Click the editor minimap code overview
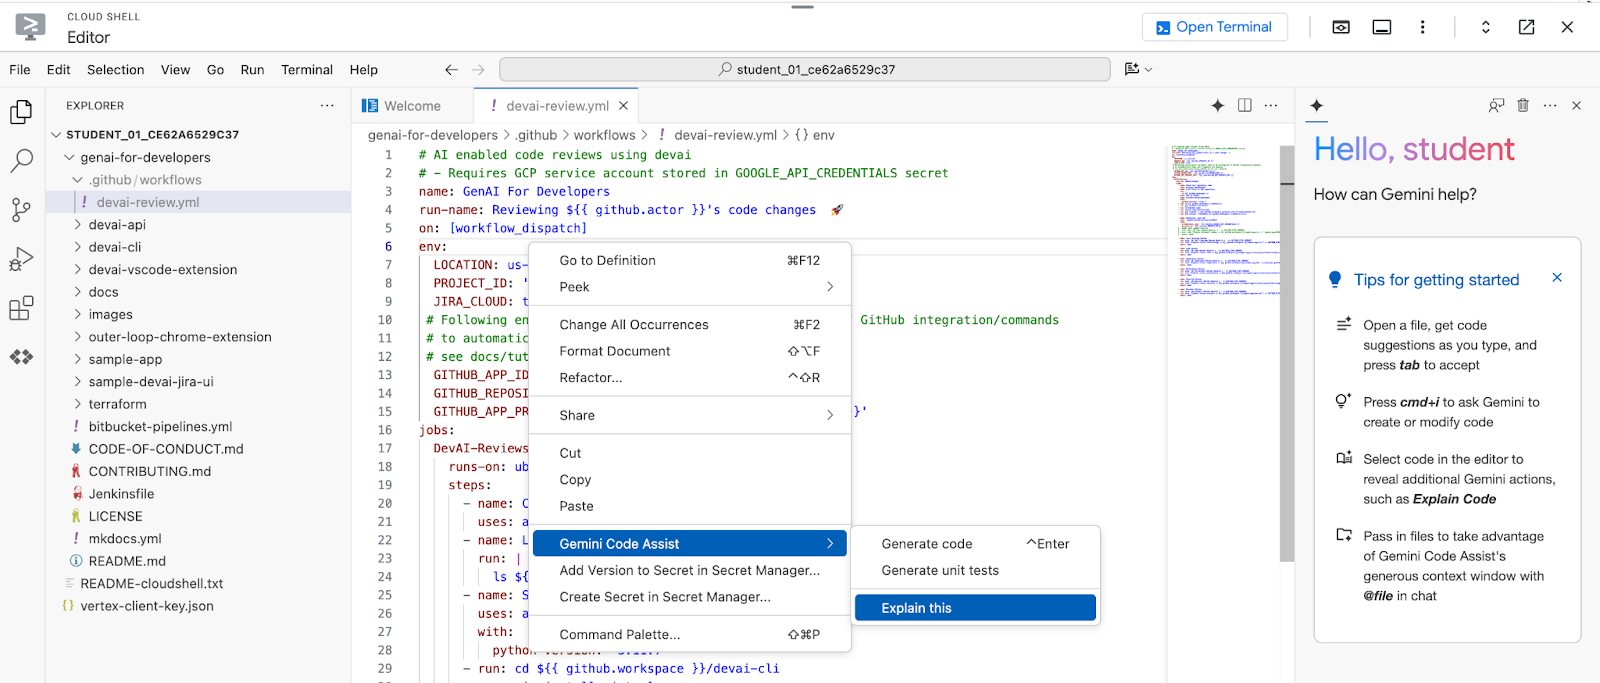1600x683 pixels. tap(1224, 220)
